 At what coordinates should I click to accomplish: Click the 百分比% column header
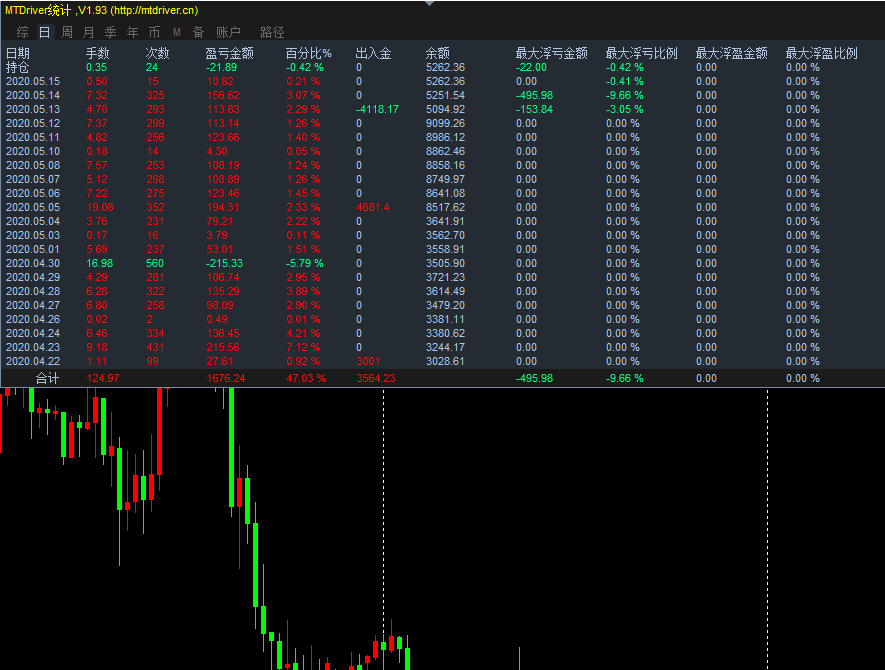click(308, 54)
